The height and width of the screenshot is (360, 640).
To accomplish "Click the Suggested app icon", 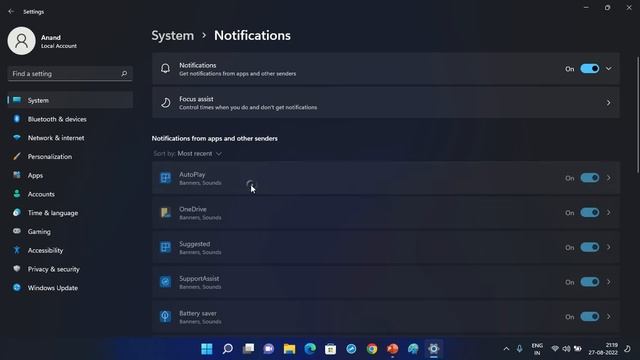I will (x=165, y=247).
